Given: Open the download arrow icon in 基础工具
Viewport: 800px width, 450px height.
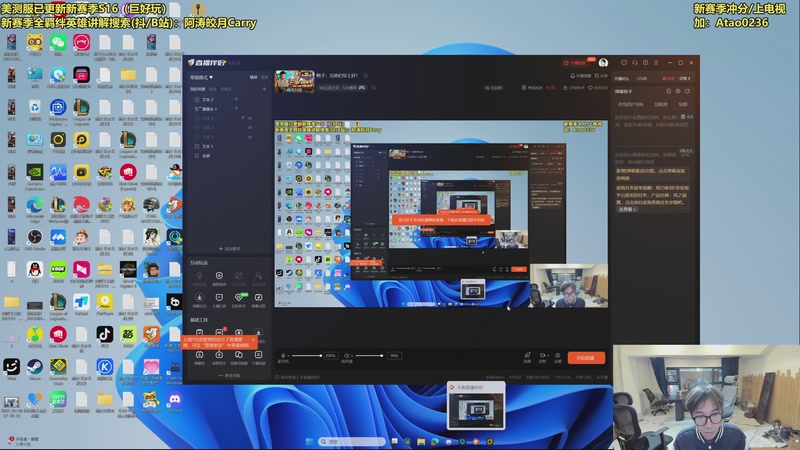Looking at the screenshot, I should pos(259,332).
